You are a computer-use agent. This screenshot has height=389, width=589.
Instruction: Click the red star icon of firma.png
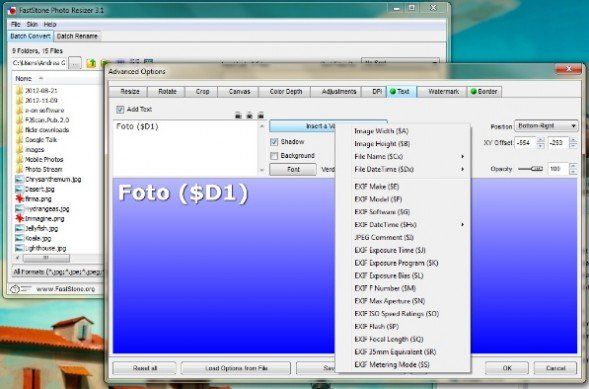tap(20, 199)
